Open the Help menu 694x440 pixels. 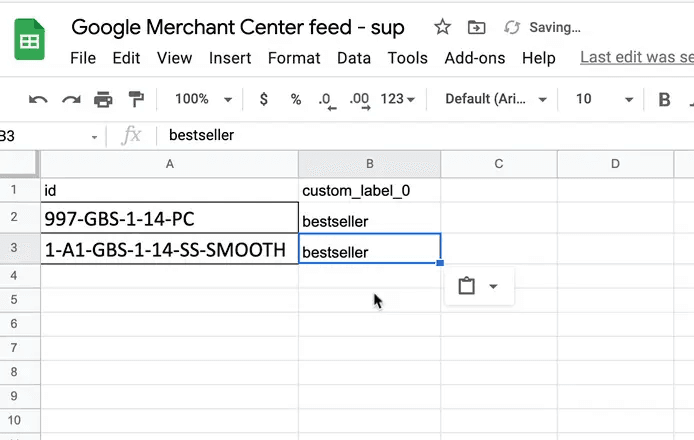click(539, 58)
